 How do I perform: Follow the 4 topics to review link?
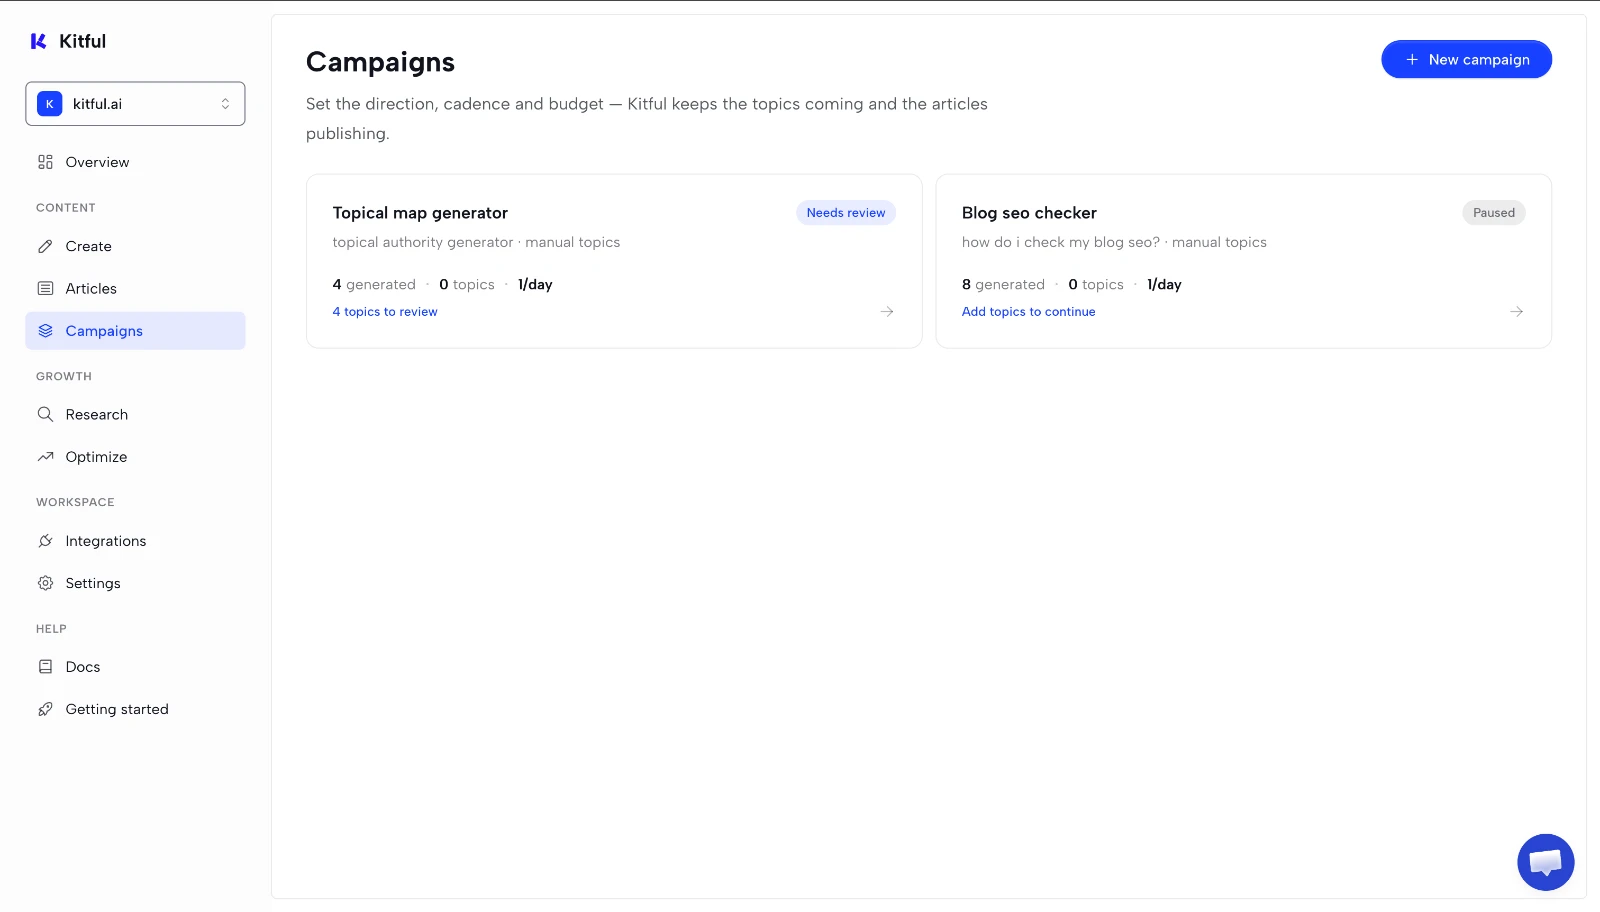point(385,312)
